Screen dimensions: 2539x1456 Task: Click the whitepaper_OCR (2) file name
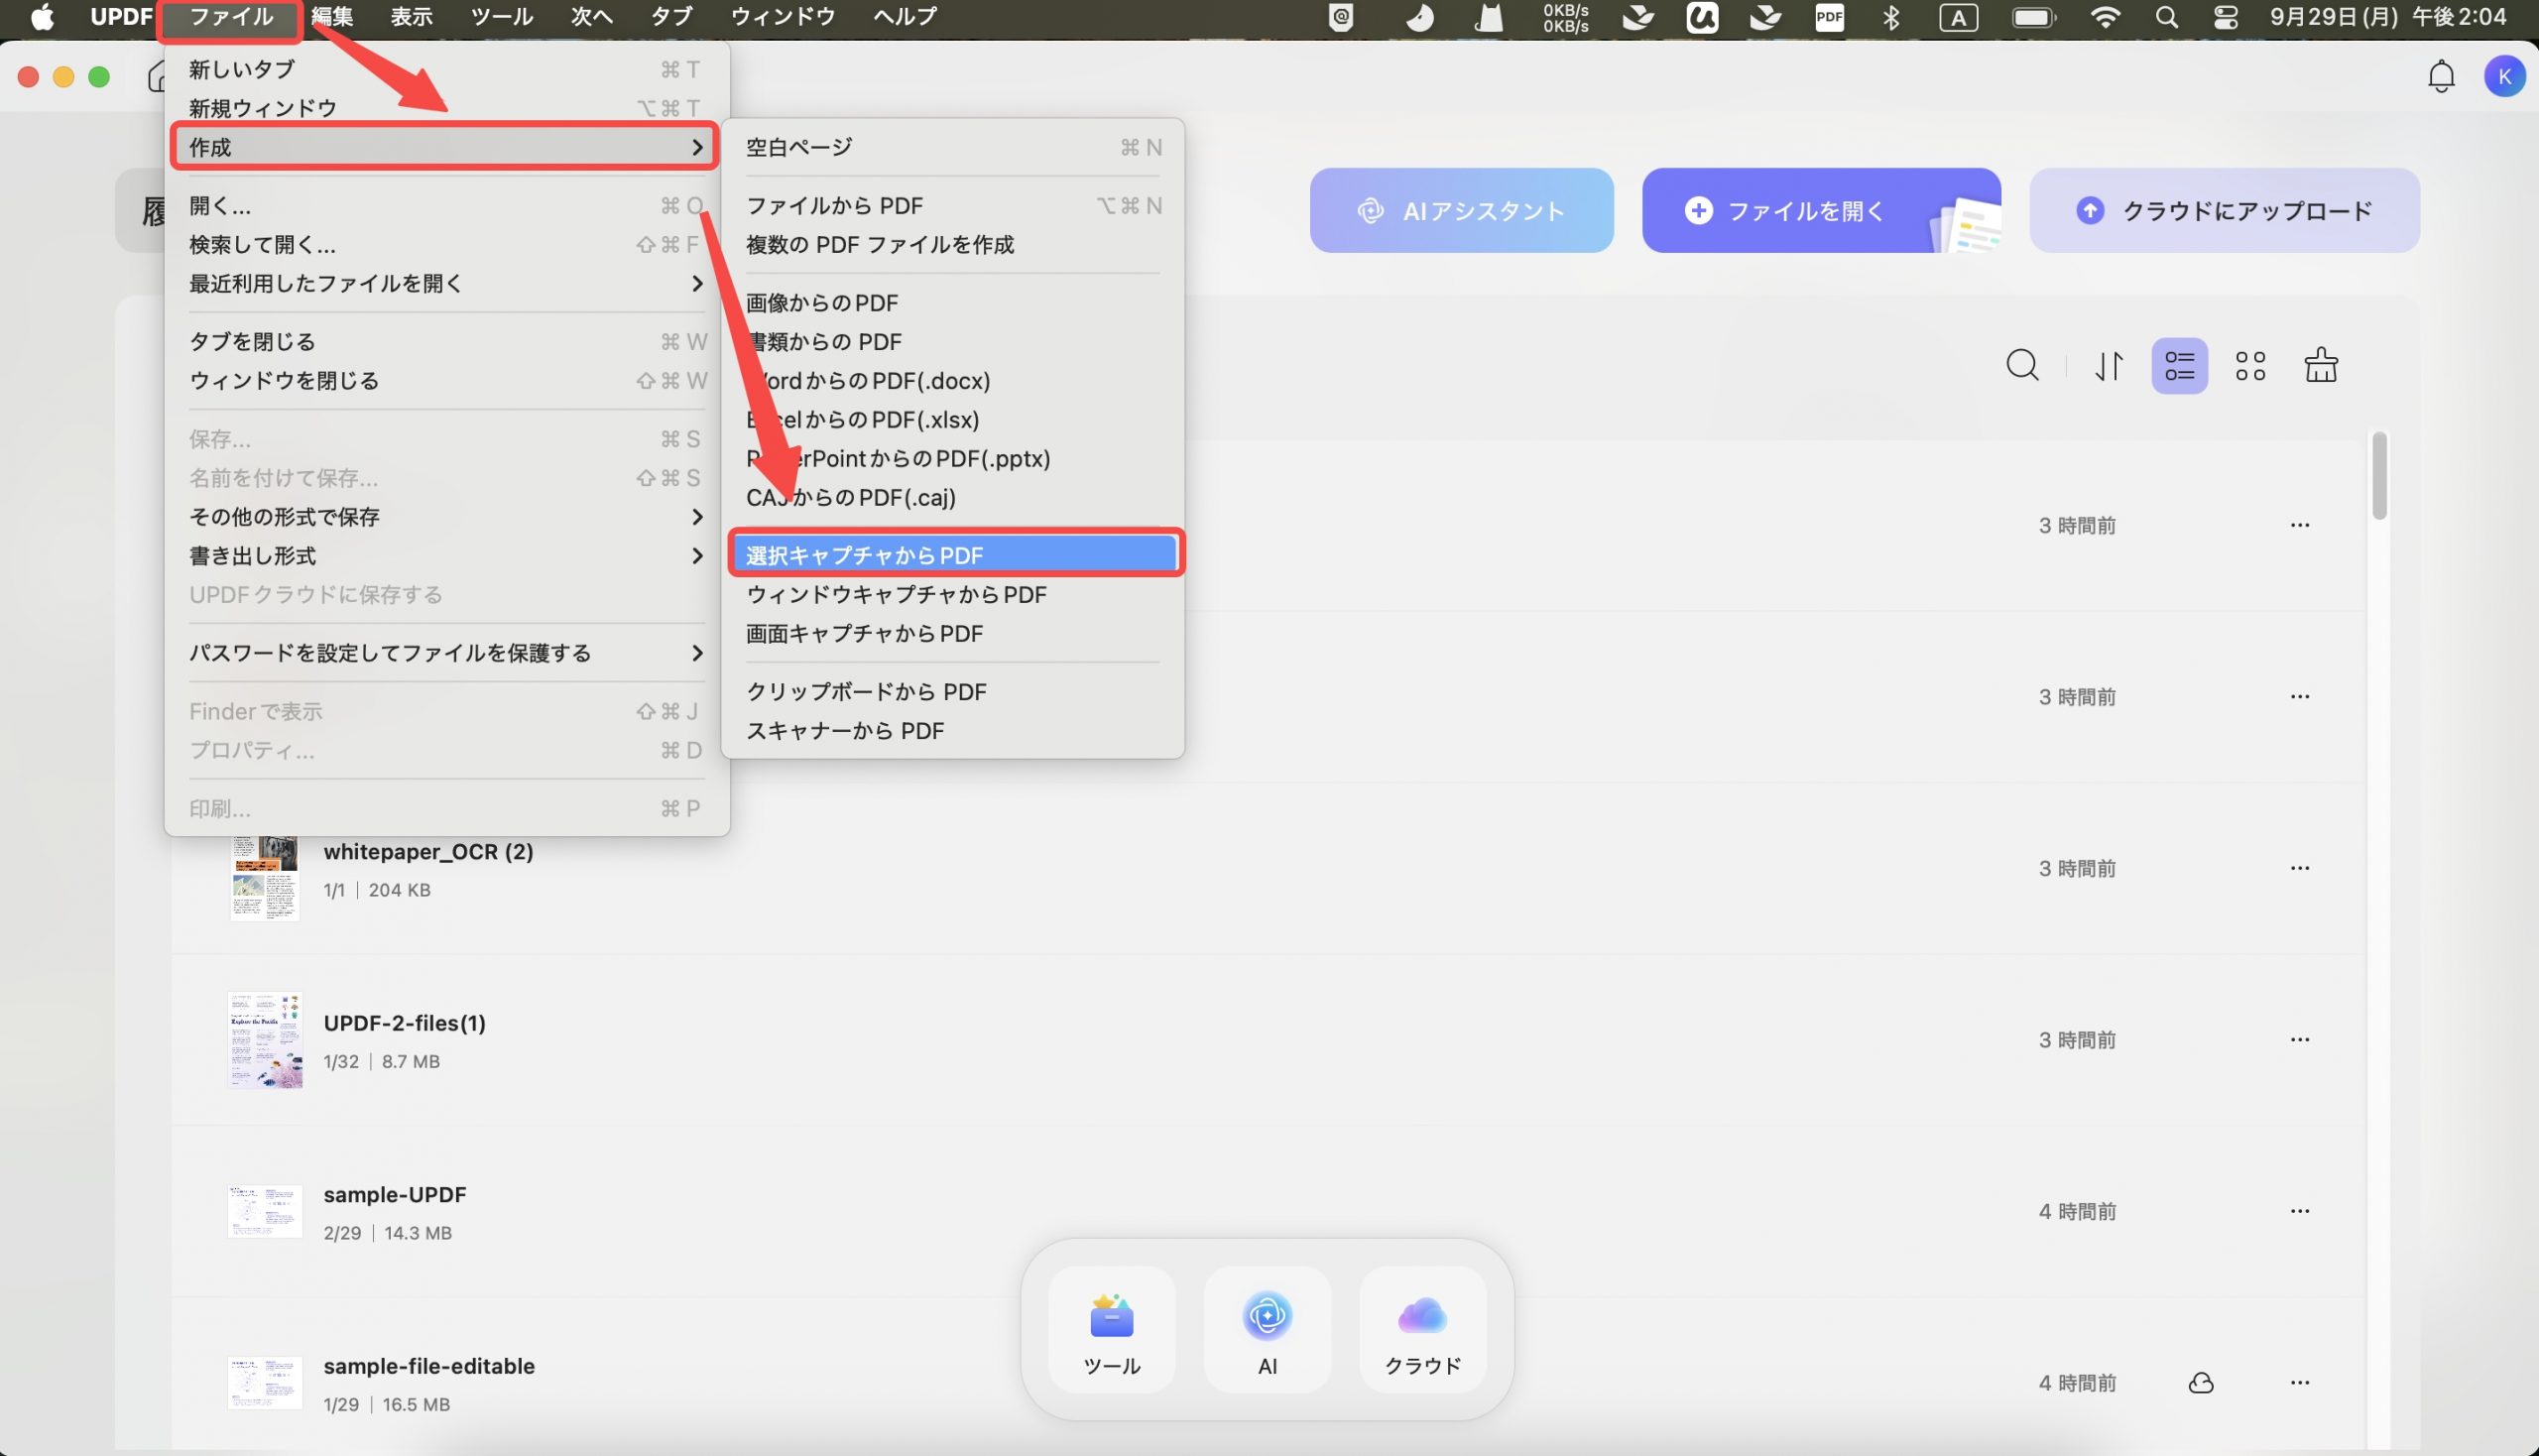click(428, 852)
